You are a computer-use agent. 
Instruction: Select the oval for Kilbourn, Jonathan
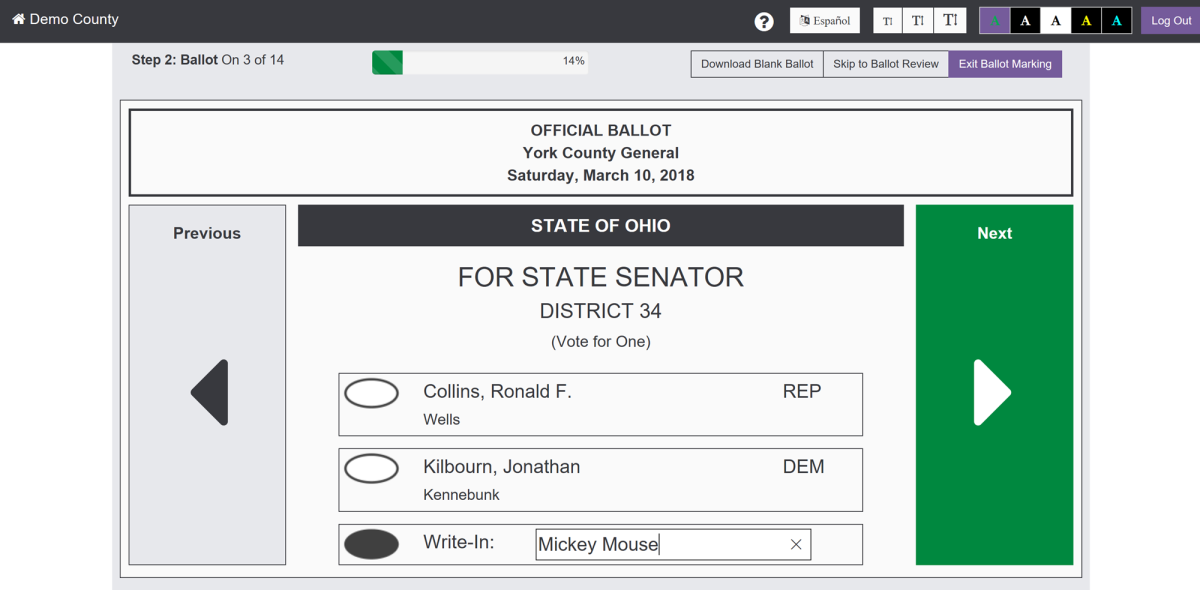click(x=371, y=468)
